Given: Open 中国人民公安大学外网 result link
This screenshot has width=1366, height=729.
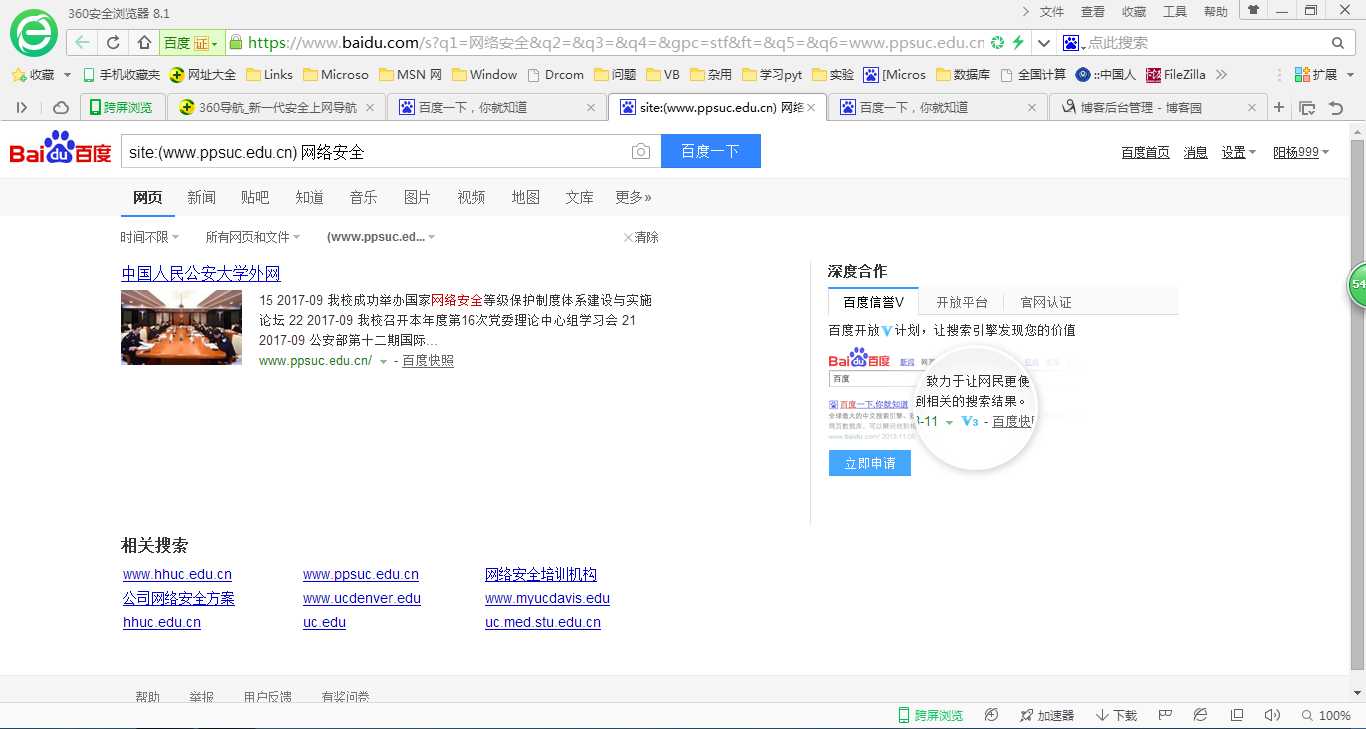Looking at the screenshot, I should click(x=201, y=273).
